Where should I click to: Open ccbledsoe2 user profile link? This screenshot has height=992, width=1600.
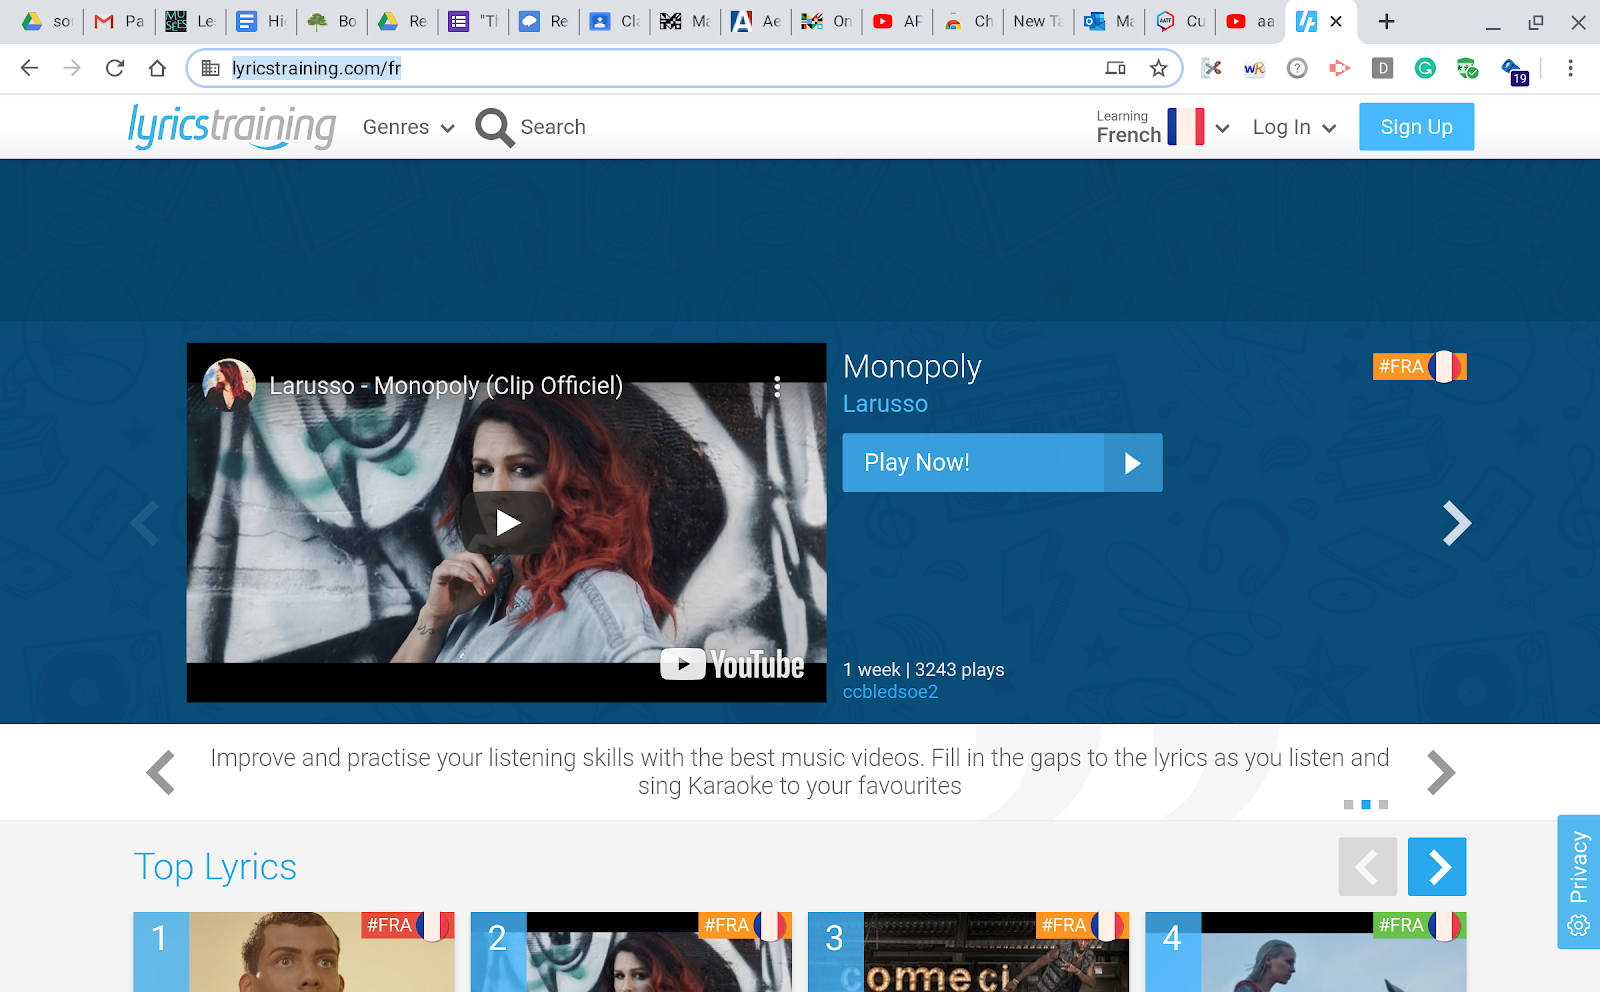tap(890, 692)
